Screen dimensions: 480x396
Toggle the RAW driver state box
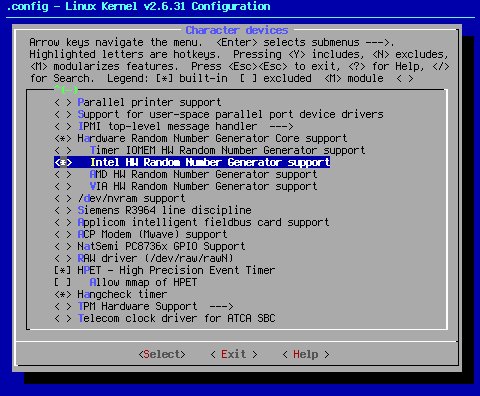click(x=63, y=258)
